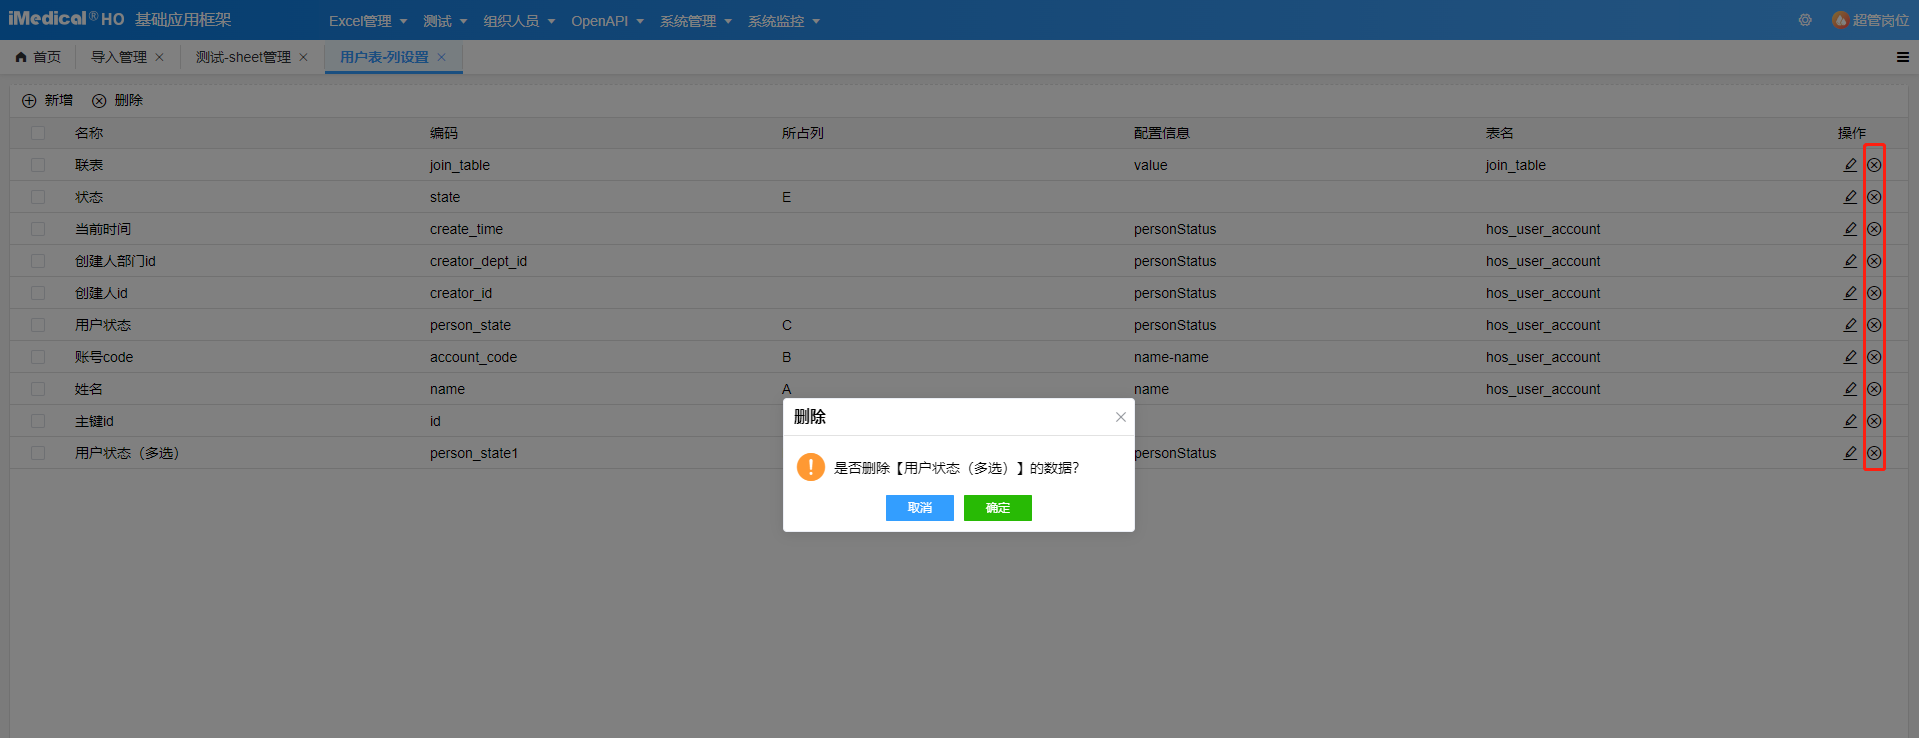The image size is (1919, 738).
Task: Click the hamburger menu icon at right of tabs
Action: pos(1902,57)
